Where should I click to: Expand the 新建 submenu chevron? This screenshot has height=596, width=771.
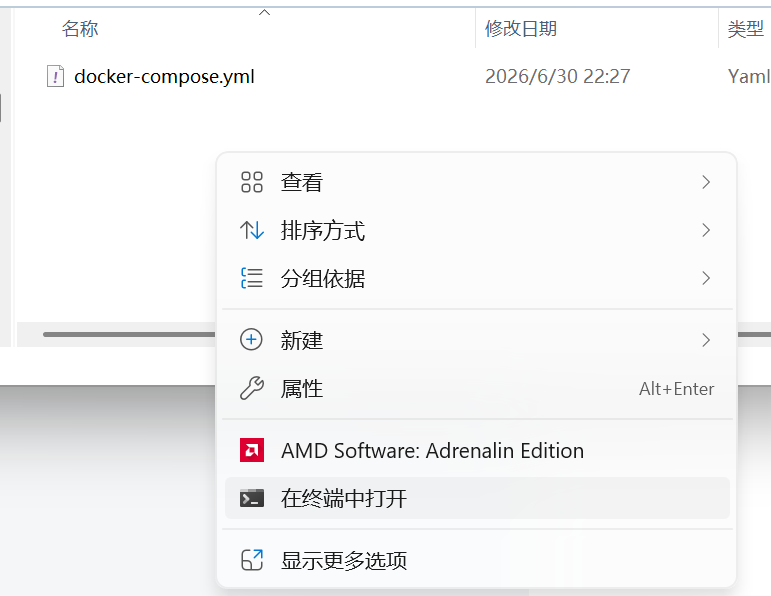pyautogui.click(x=706, y=340)
